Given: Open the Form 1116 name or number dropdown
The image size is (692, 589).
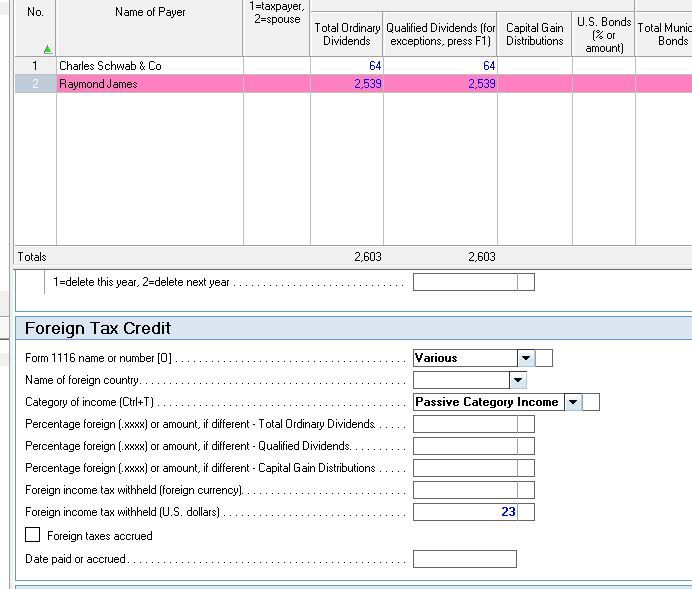Looking at the screenshot, I should coord(525,358).
